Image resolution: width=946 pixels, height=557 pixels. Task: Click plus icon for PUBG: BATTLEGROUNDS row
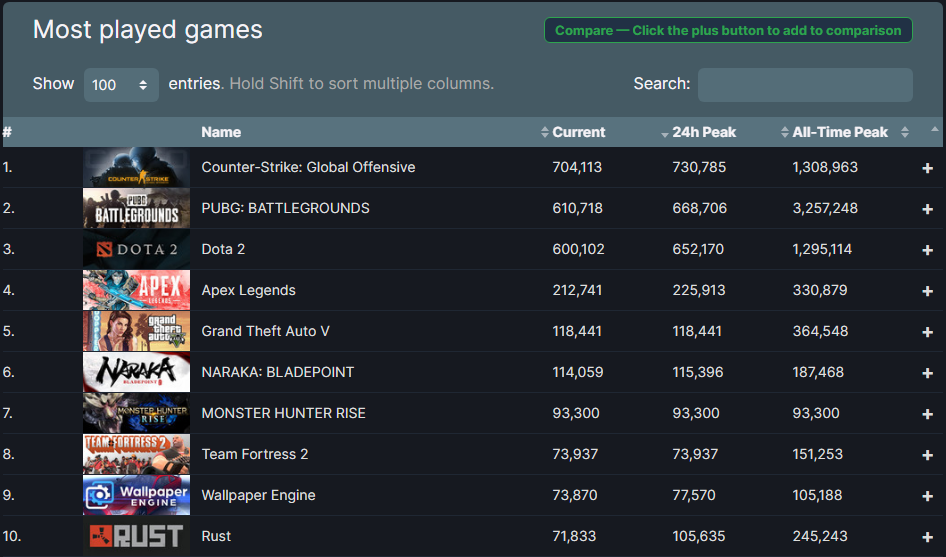(927, 209)
